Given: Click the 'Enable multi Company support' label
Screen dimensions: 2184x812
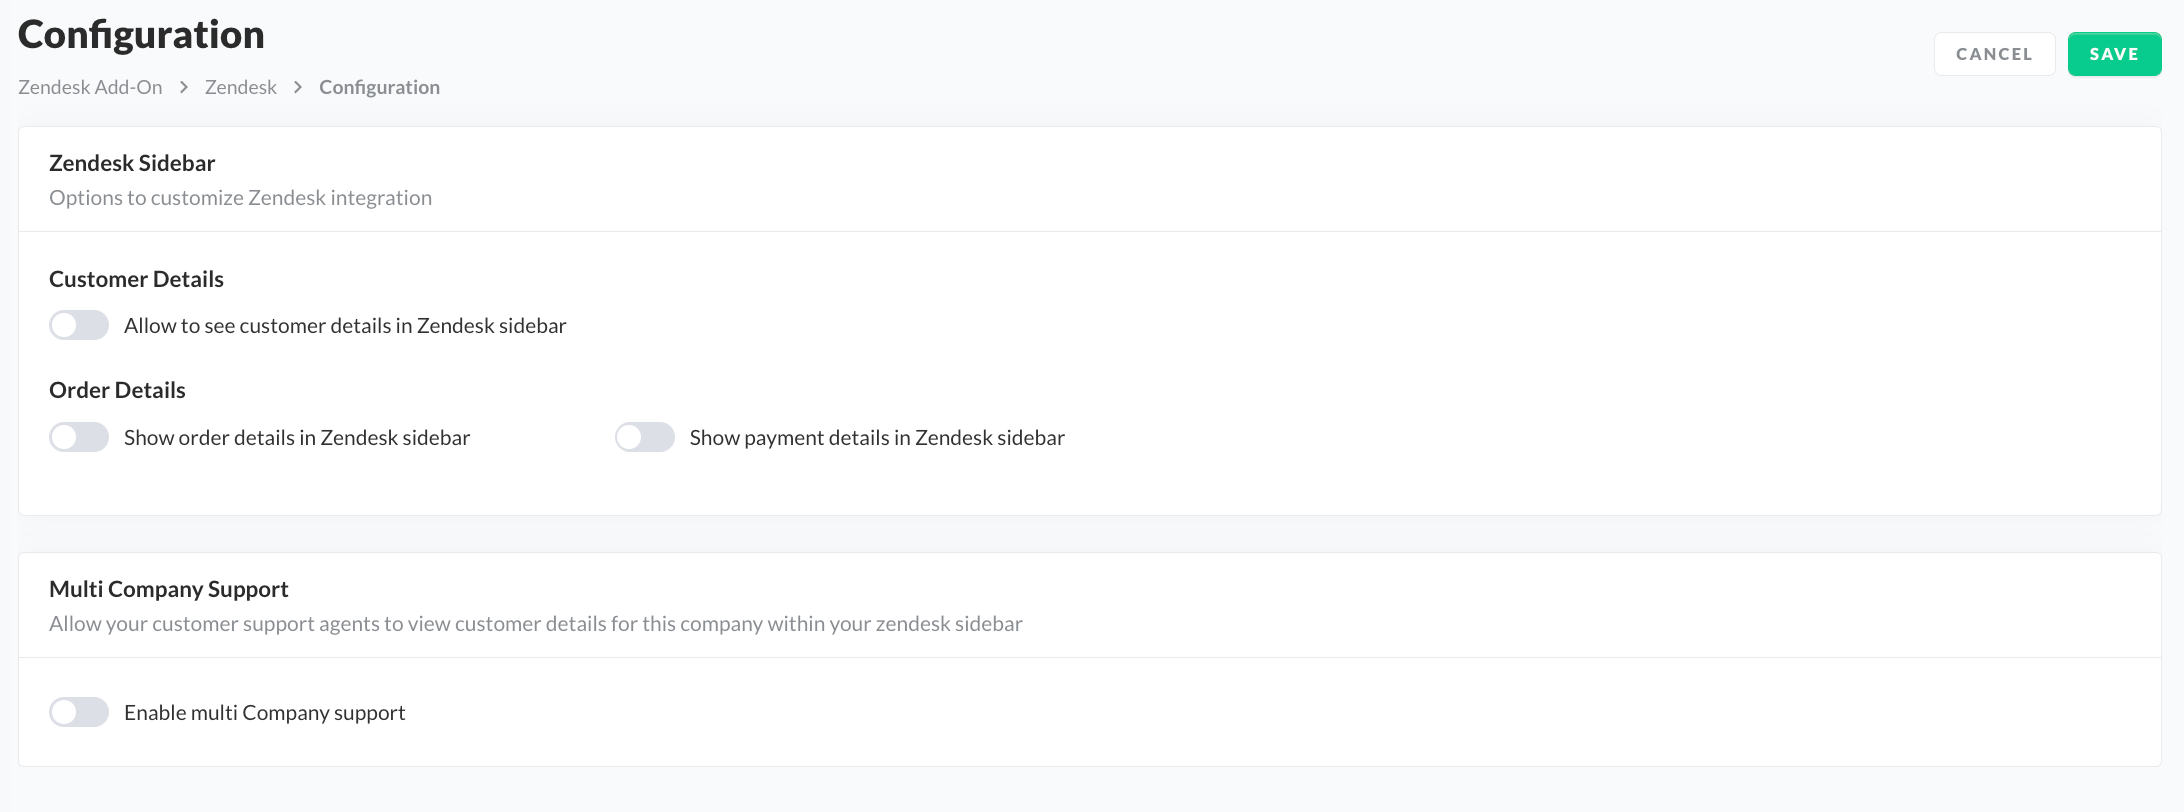Looking at the screenshot, I should pyautogui.click(x=265, y=713).
